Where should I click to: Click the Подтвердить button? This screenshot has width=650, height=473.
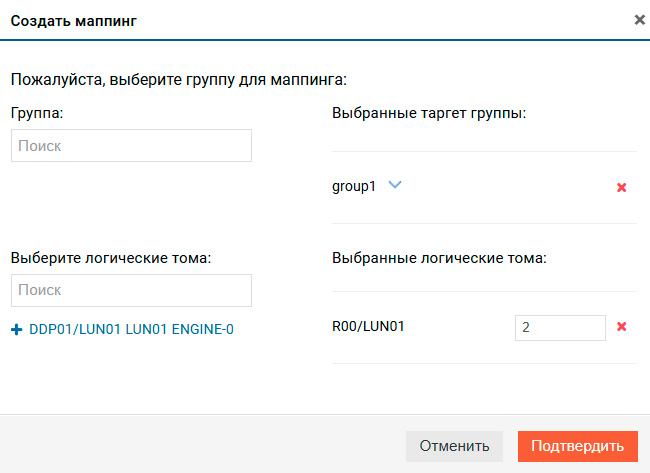[x=577, y=446]
